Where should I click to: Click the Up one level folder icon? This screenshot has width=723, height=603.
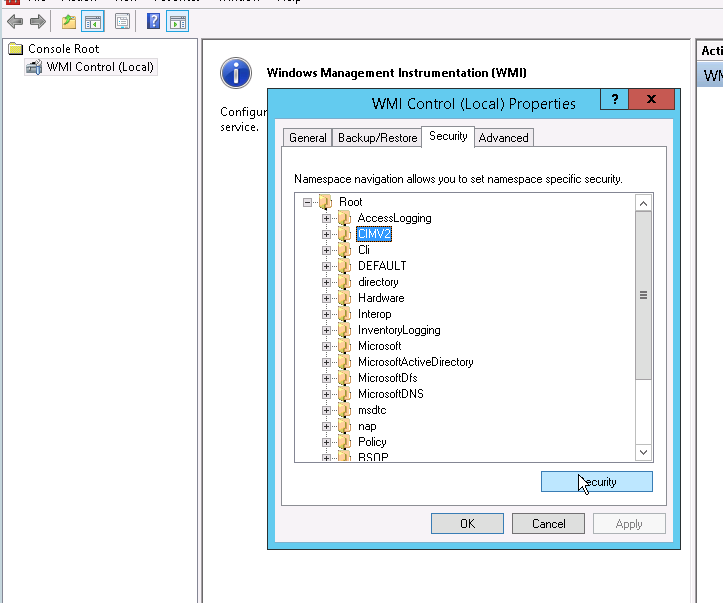coord(69,22)
